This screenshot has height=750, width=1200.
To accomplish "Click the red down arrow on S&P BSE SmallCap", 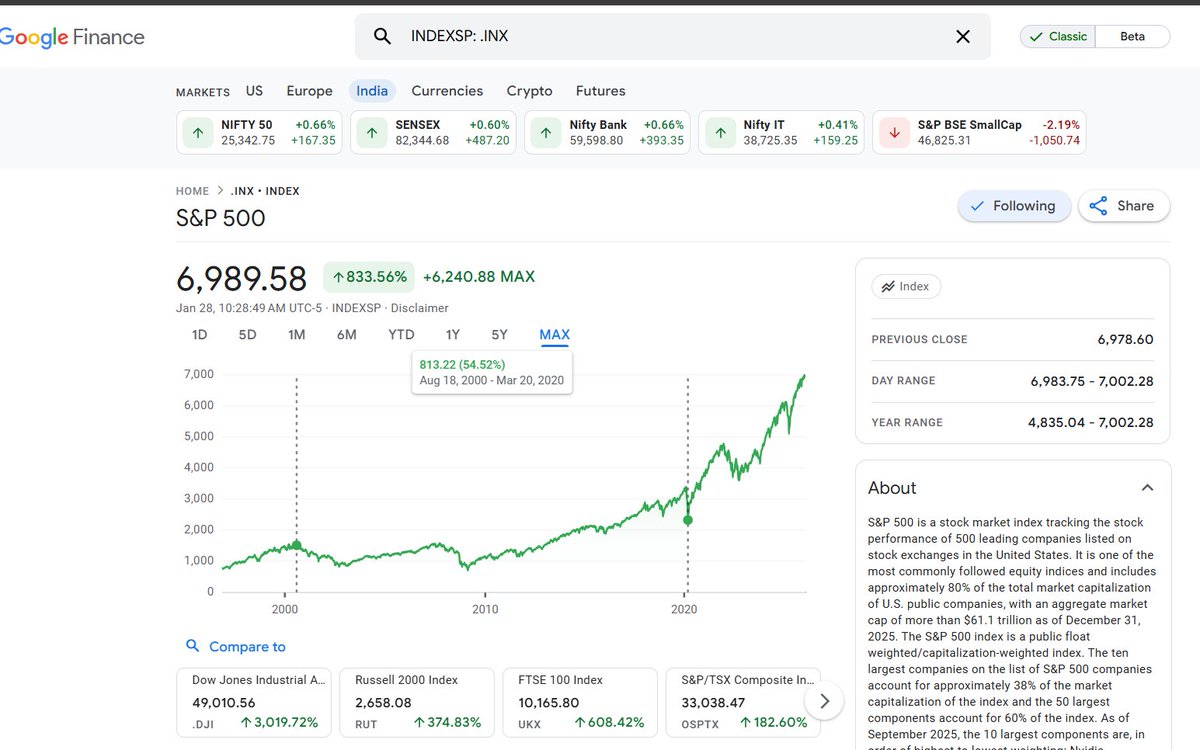I will coord(893,132).
